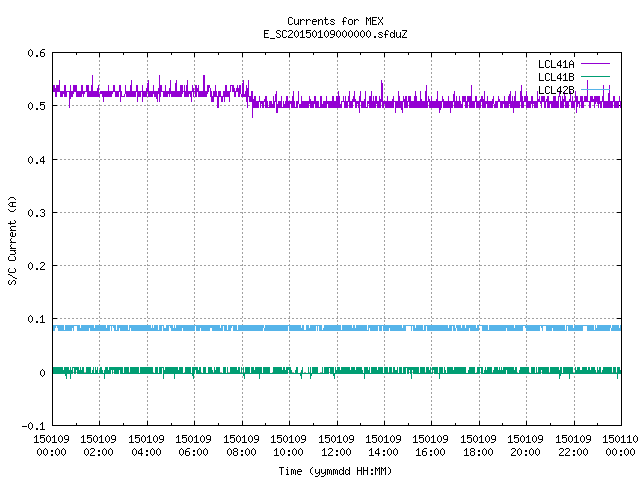Click the y-axis tick value 0.4
This screenshot has width=640, height=480.
pos(36,160)
